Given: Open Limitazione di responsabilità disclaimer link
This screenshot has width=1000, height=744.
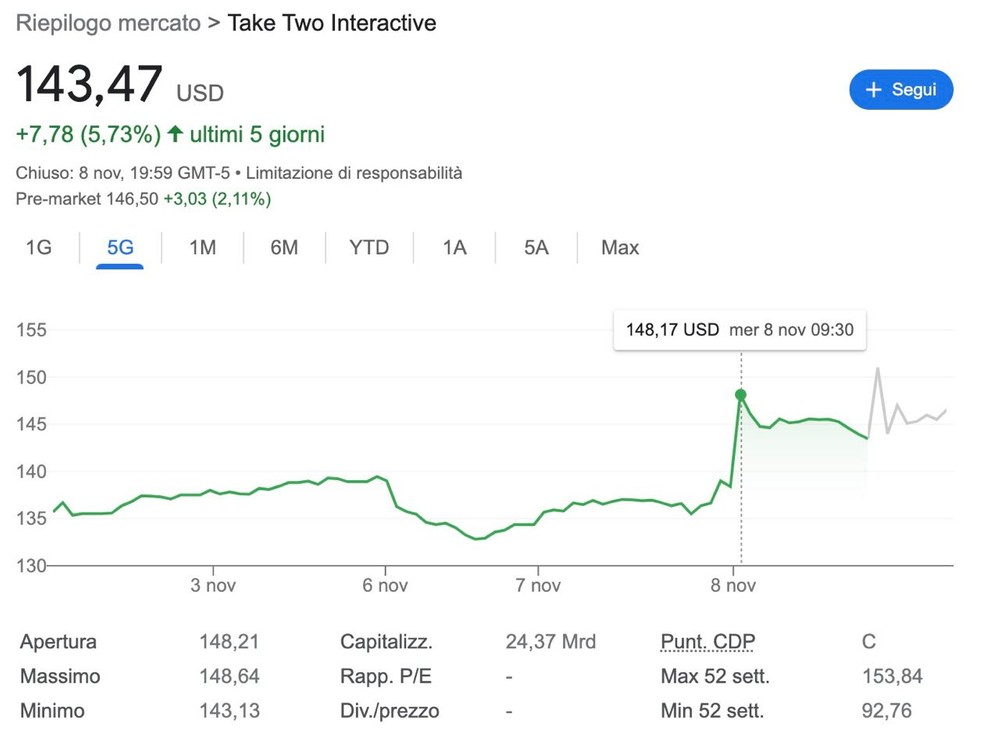Looking at the screenshot, I should pyautogui.click(x=354, y=173).
